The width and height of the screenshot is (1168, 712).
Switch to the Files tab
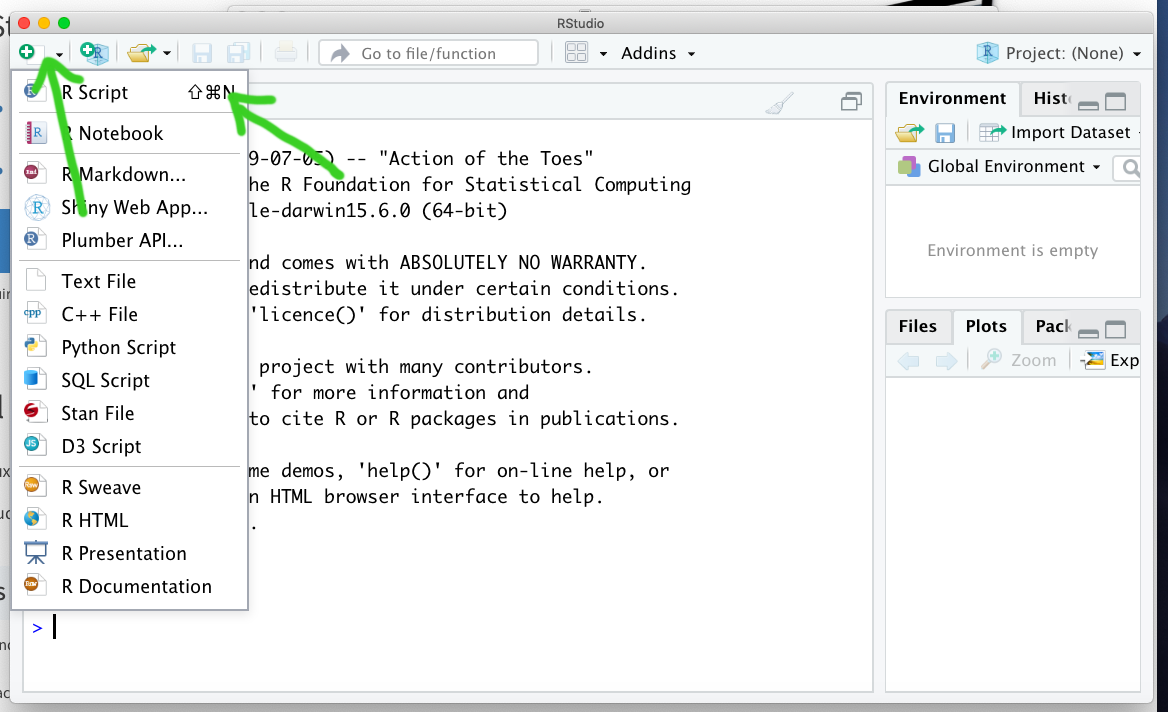click(917, 326)
